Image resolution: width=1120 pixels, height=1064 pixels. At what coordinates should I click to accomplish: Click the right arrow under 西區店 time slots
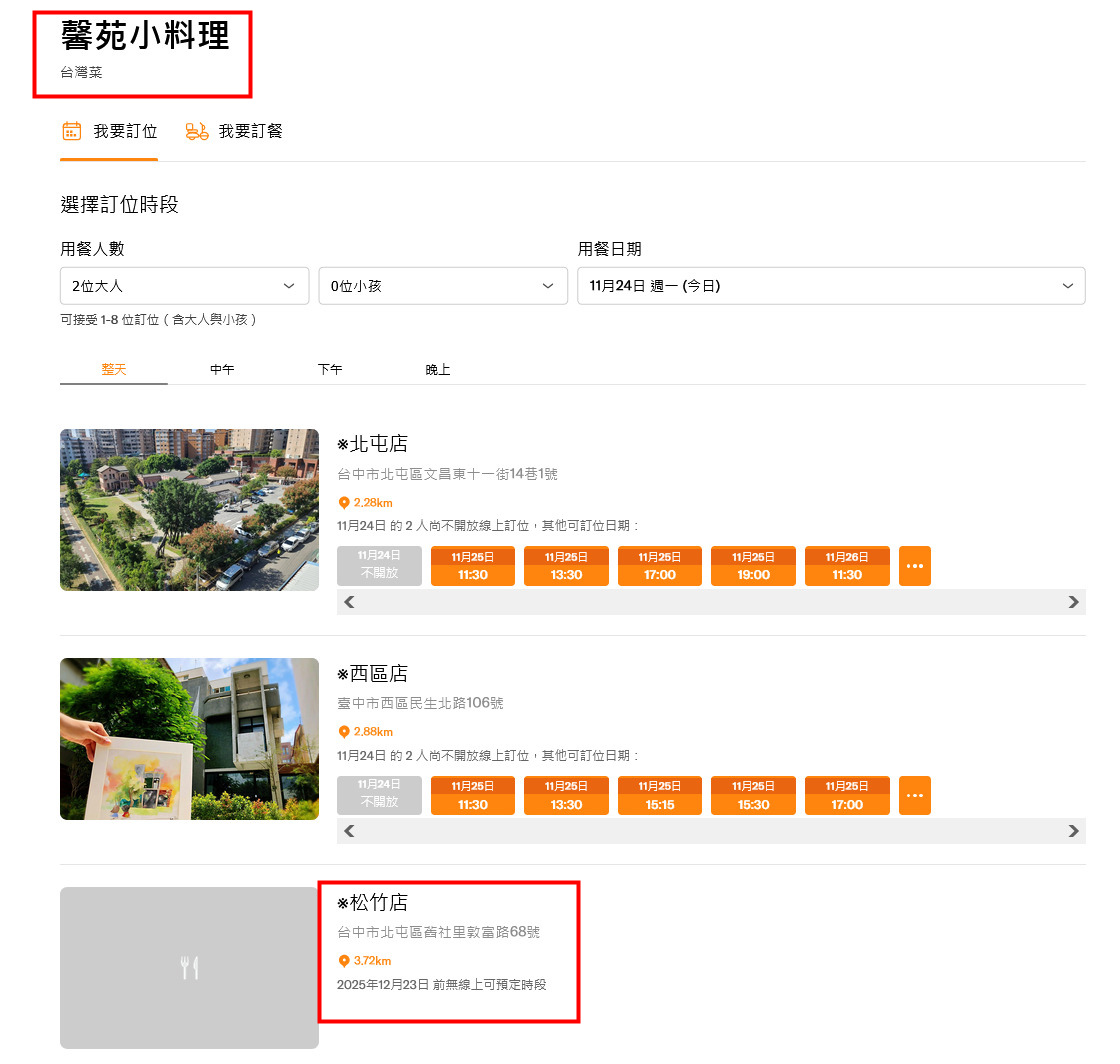click(1075, 831)
